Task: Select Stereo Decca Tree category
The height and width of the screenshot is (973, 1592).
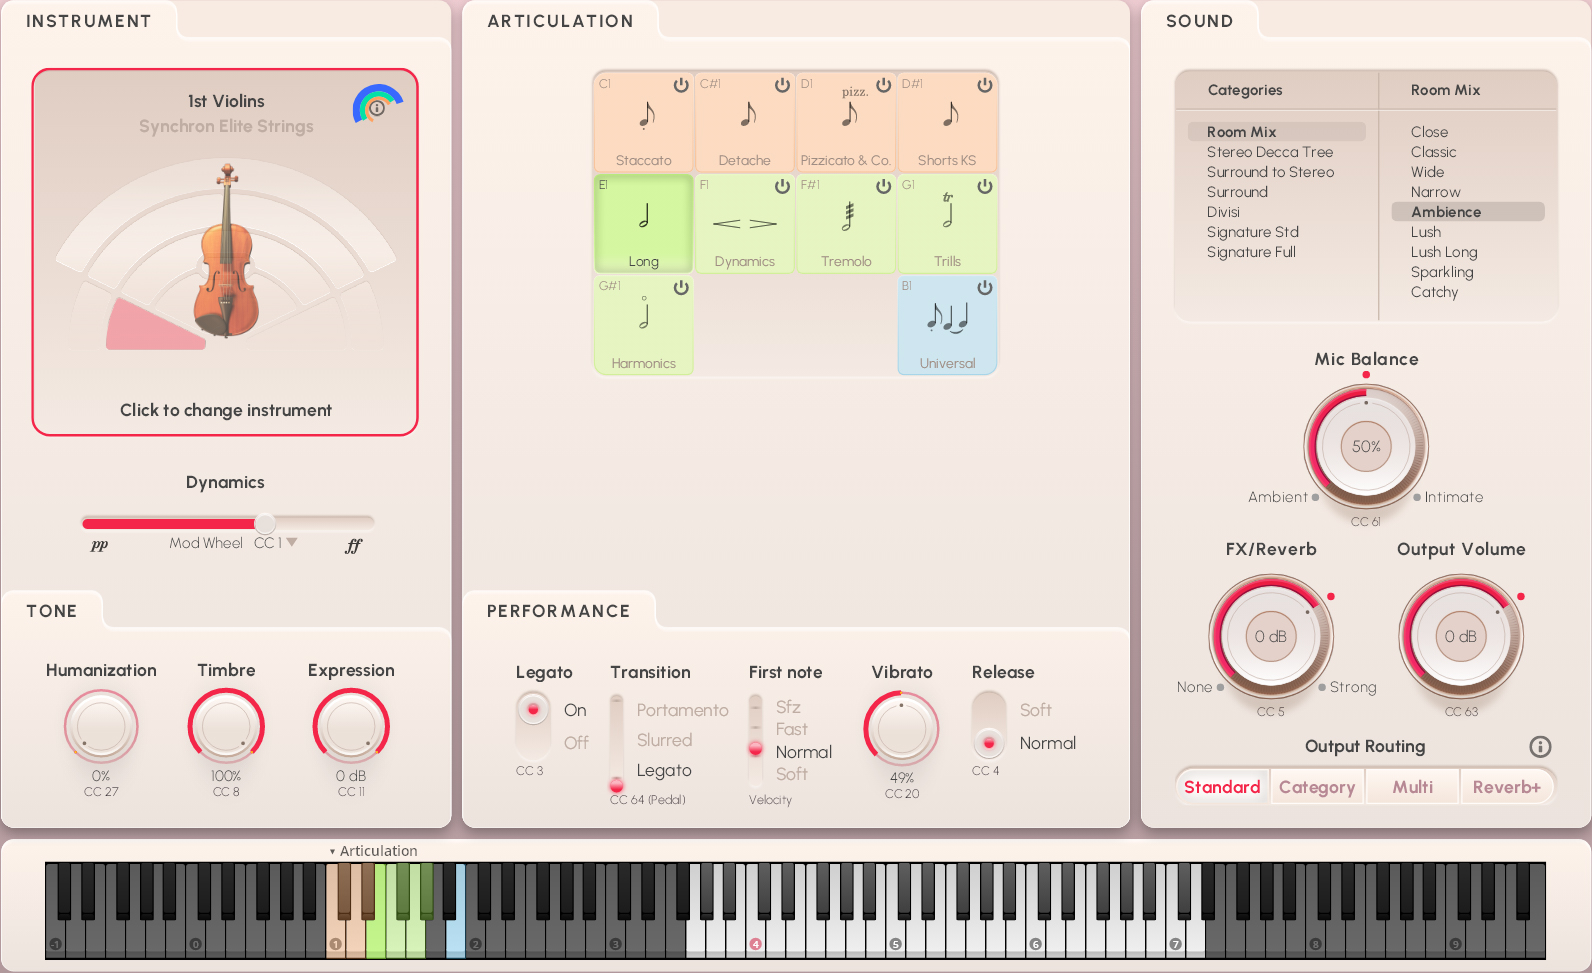Action: tap(1269, 152)
